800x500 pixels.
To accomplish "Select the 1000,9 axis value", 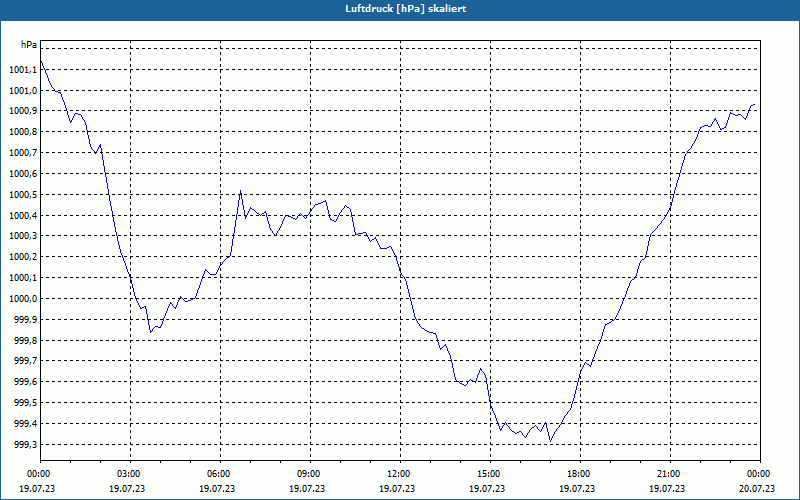I will [x=23, y=111].
